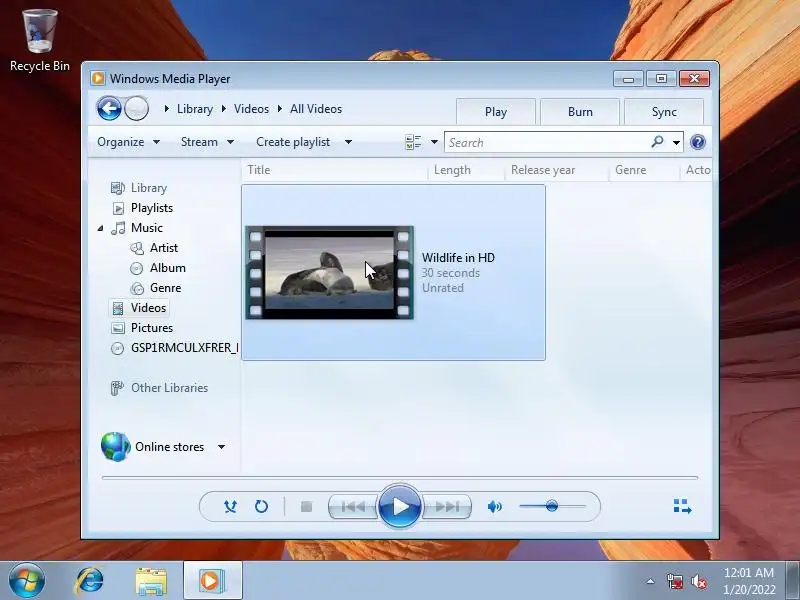This screenshot has height=600, width=800.
Task: Click the Stop button
Action: point(306,507)
